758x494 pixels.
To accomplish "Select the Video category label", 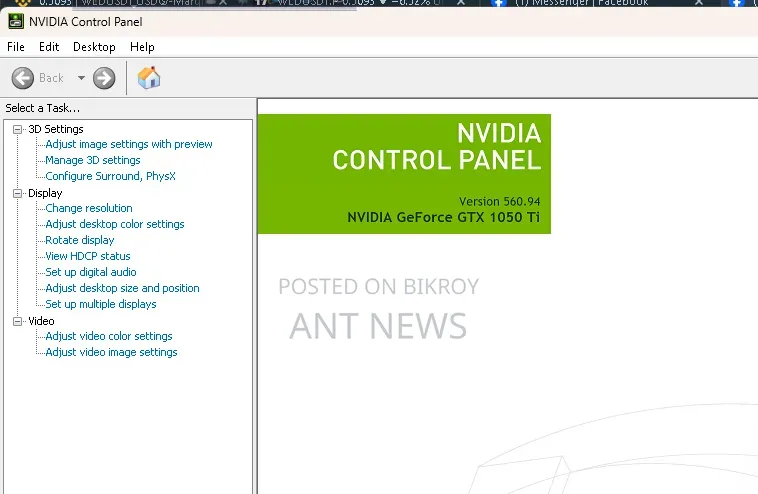I will (41, 321).
